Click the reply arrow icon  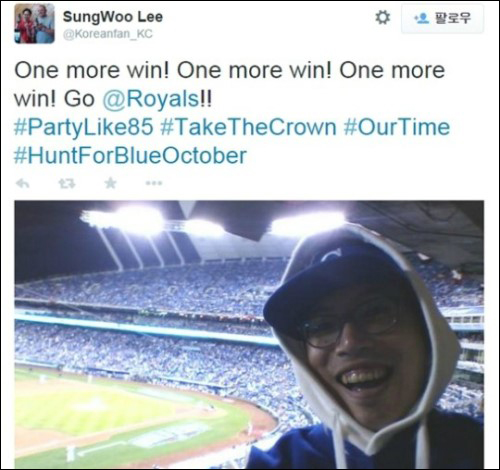coord(22,183)
